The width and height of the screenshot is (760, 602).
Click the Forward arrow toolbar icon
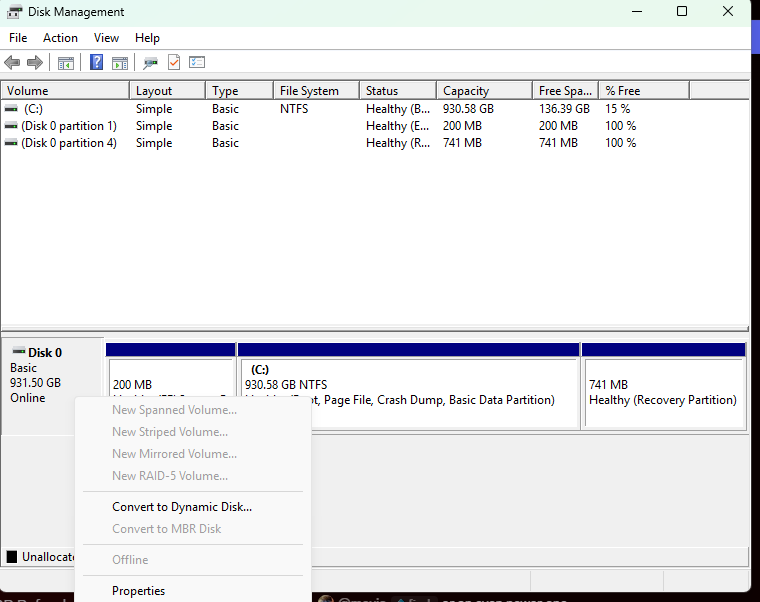[35, 63]
